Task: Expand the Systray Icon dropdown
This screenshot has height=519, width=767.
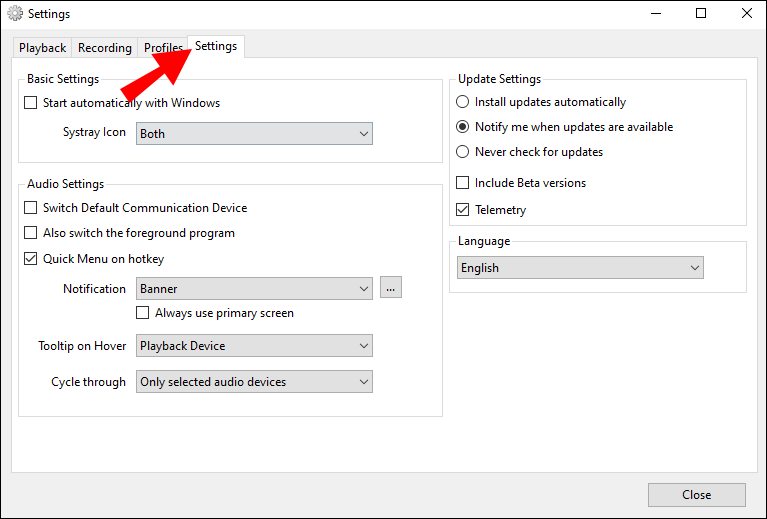Action: 254,134
